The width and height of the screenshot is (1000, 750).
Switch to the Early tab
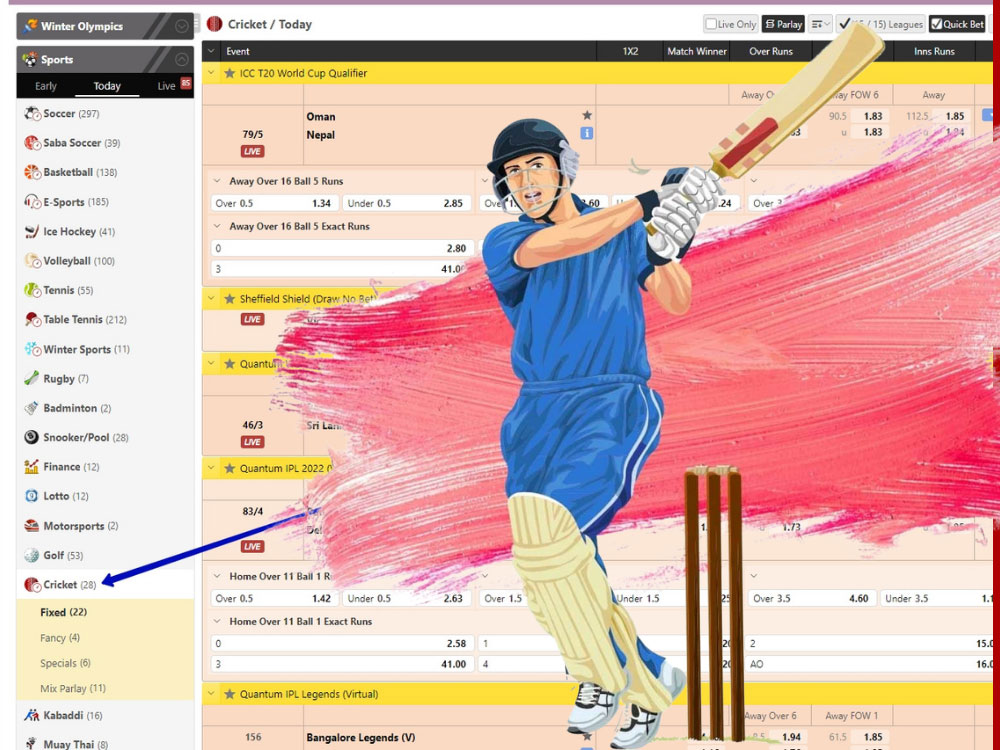click(46, 86)
